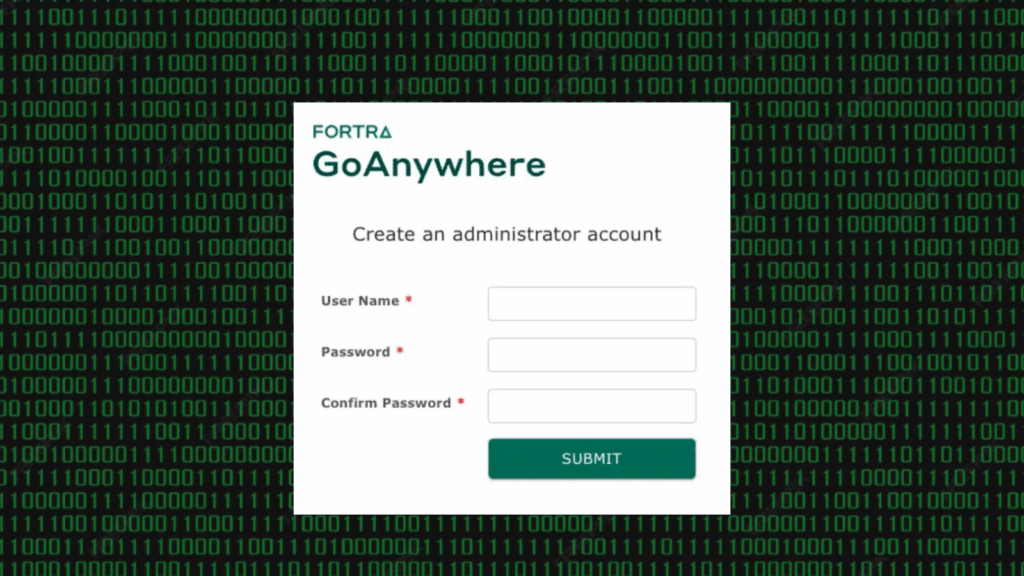Click the Confirm Password label
Screen dimensions: 1024x576
tap(386, 403)
